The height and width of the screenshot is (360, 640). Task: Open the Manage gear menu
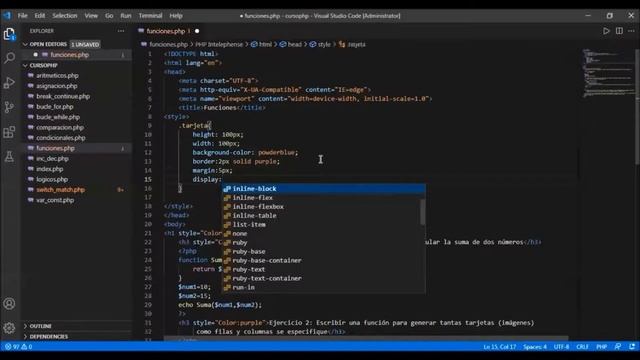tap(9, 328)
